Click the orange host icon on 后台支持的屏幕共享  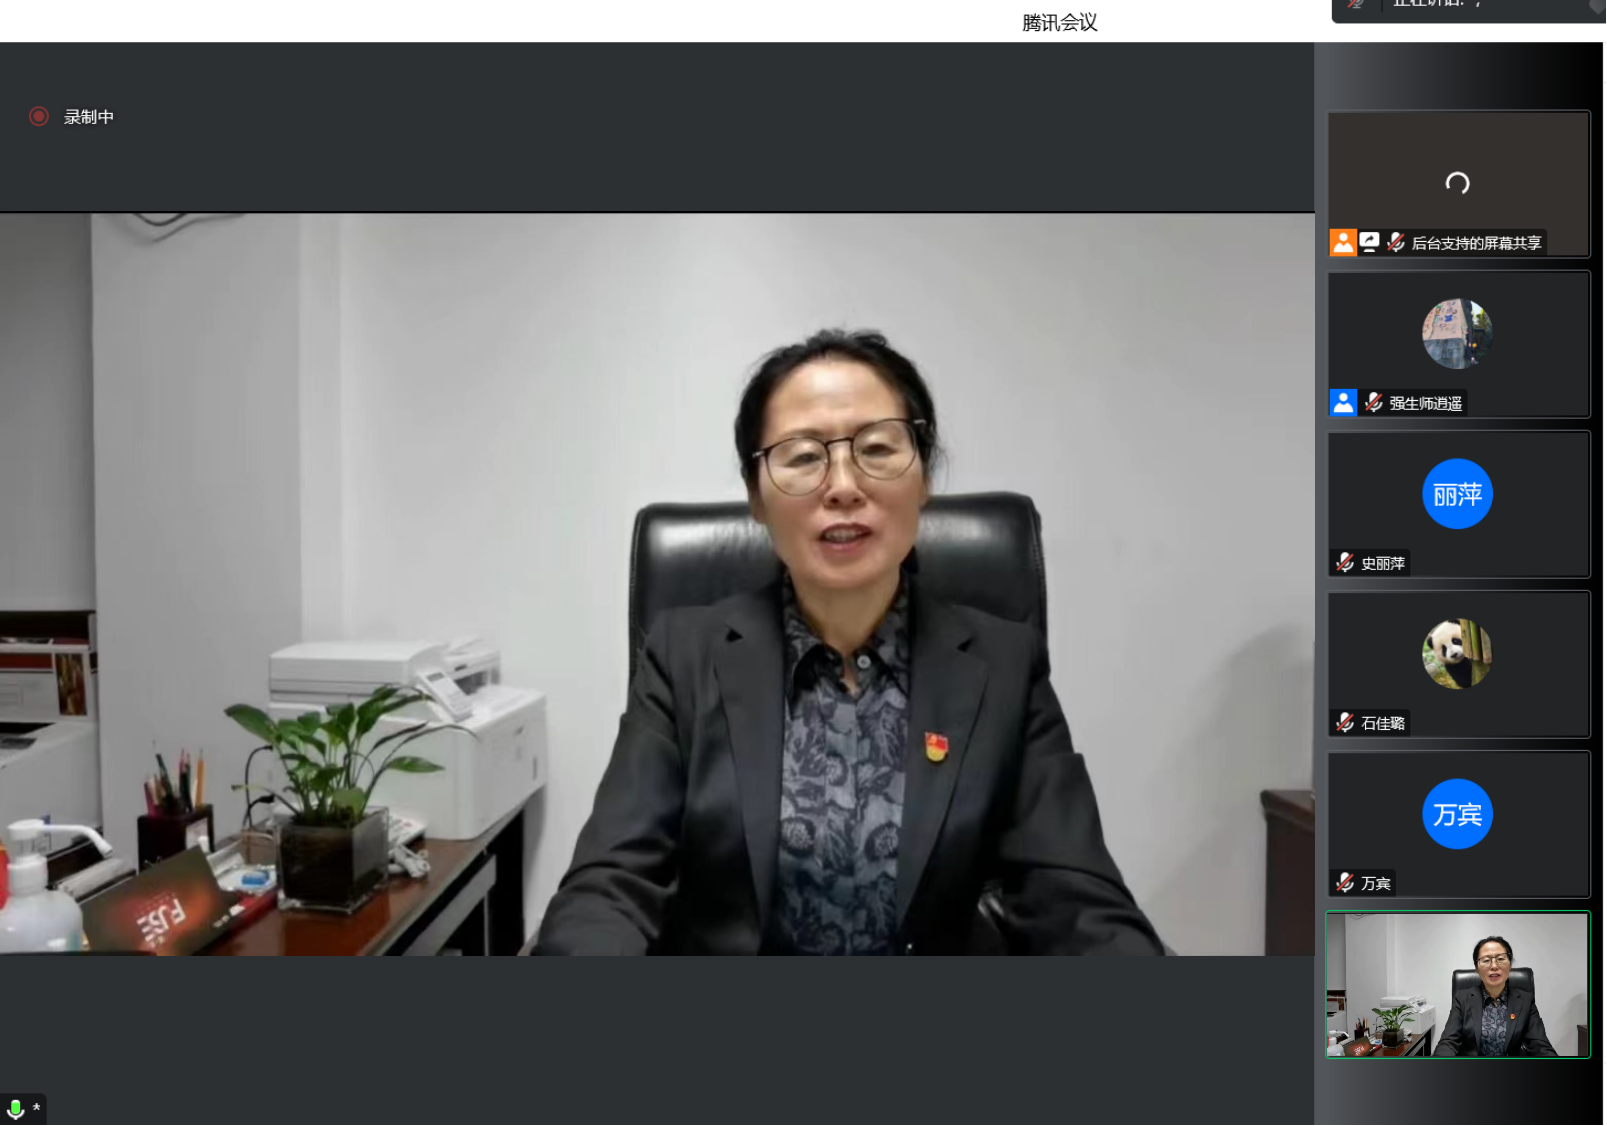tap(1343, 242)
